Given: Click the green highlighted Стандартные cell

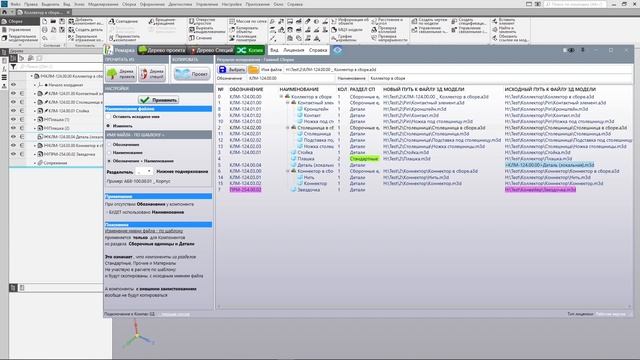Looking at the screenshot, I should [x=364, y=159].
